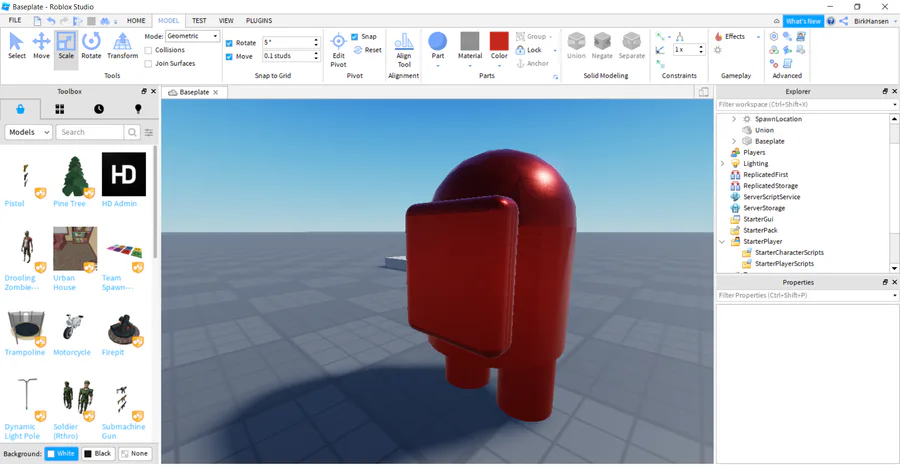Click the Group button
The height and width of the screenshot is (469, 900).
click(532, 36)
